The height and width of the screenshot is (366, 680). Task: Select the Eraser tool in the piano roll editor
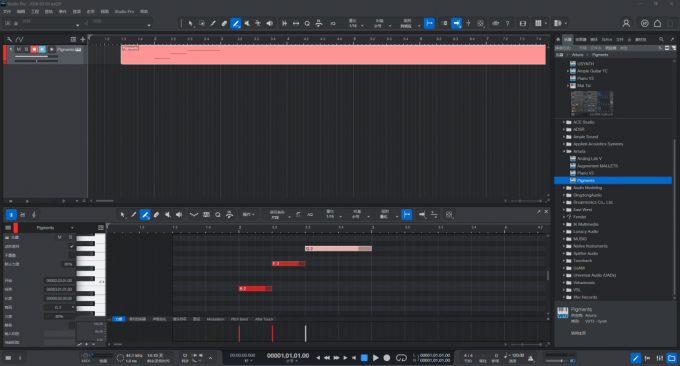pos(156,215)
